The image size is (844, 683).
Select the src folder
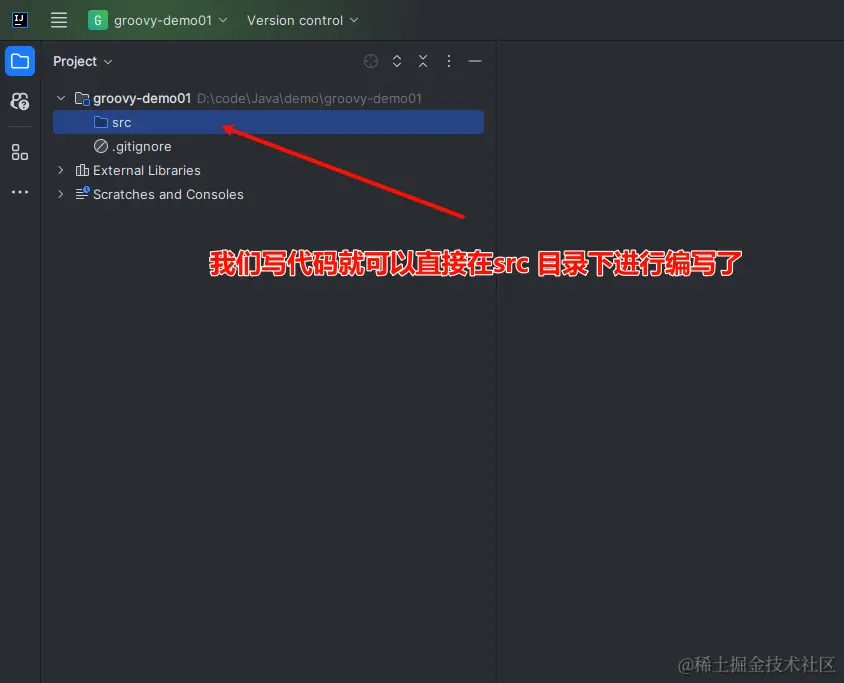[x=268, y=122]
